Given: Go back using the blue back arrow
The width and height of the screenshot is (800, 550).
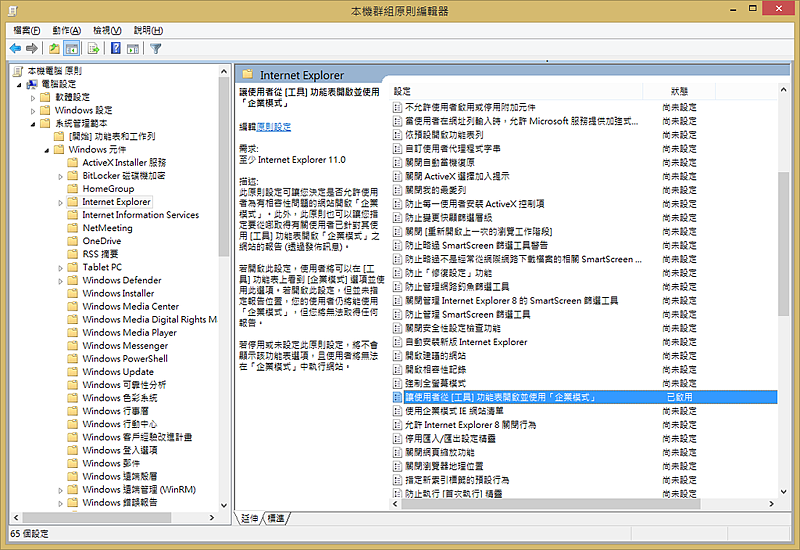Looking at the screenshot, I should coord(15,48).
